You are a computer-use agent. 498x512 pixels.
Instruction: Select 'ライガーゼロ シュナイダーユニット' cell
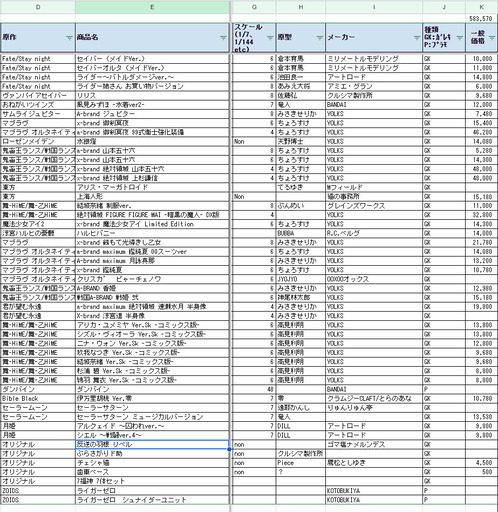pos(152,500)
